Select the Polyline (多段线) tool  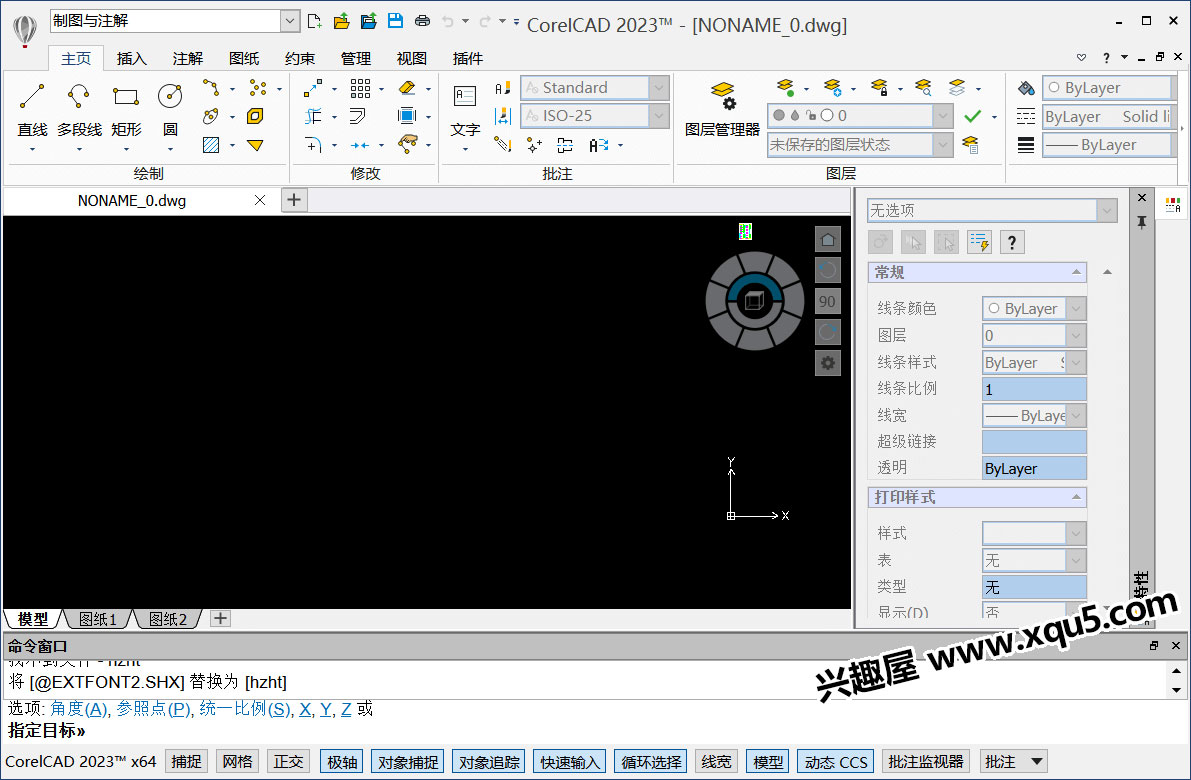[79, 109]
